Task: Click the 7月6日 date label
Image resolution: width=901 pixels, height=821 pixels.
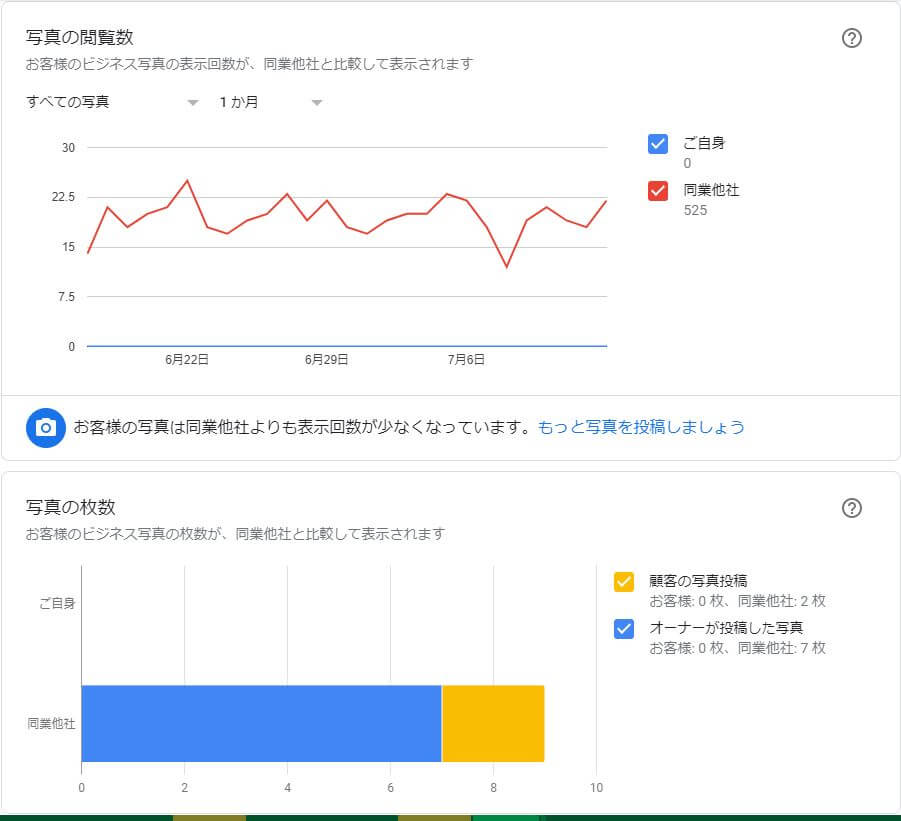Action: pos(468,359)
